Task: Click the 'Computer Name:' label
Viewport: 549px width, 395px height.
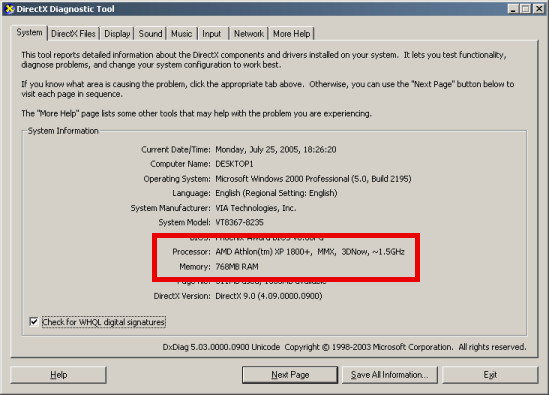Action: click(180, 164)
